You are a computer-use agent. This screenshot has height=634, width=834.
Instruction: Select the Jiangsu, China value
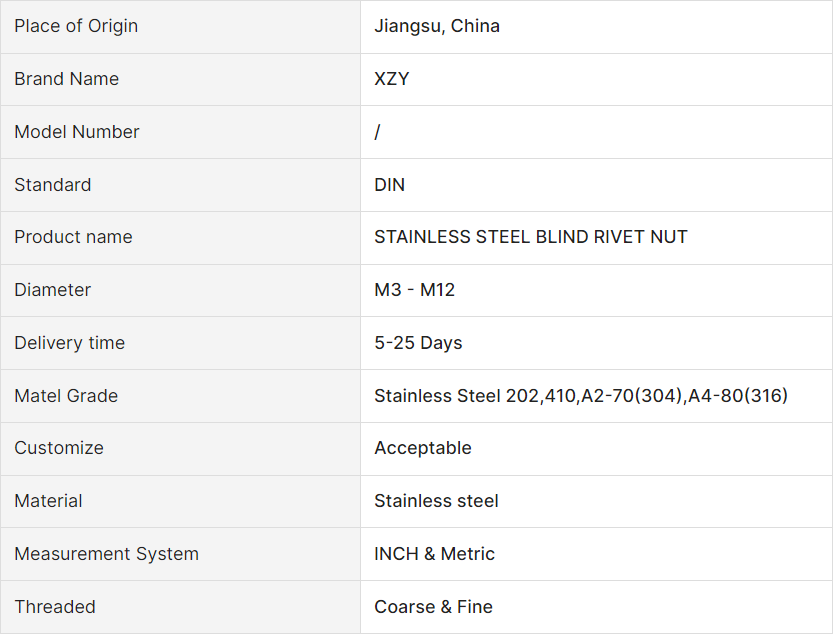pyautogui.click(x=437, y=26)
